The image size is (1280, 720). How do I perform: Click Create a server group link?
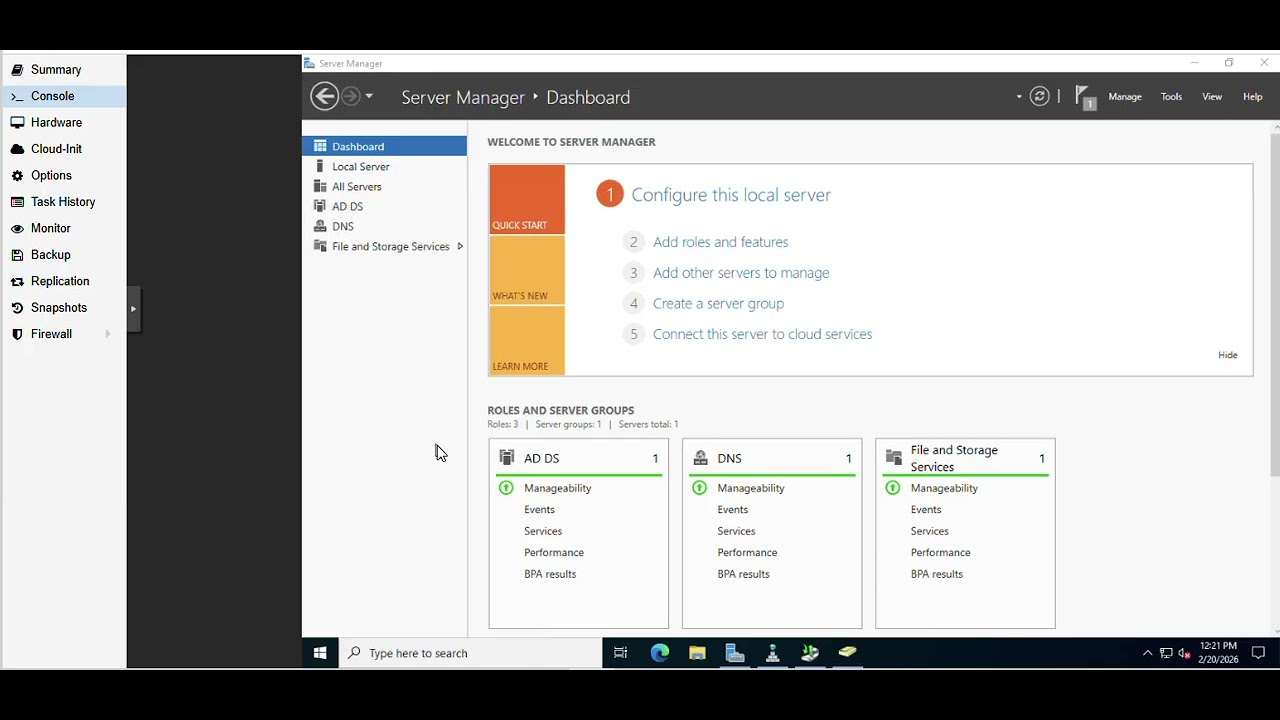click(x=718, y=304)
